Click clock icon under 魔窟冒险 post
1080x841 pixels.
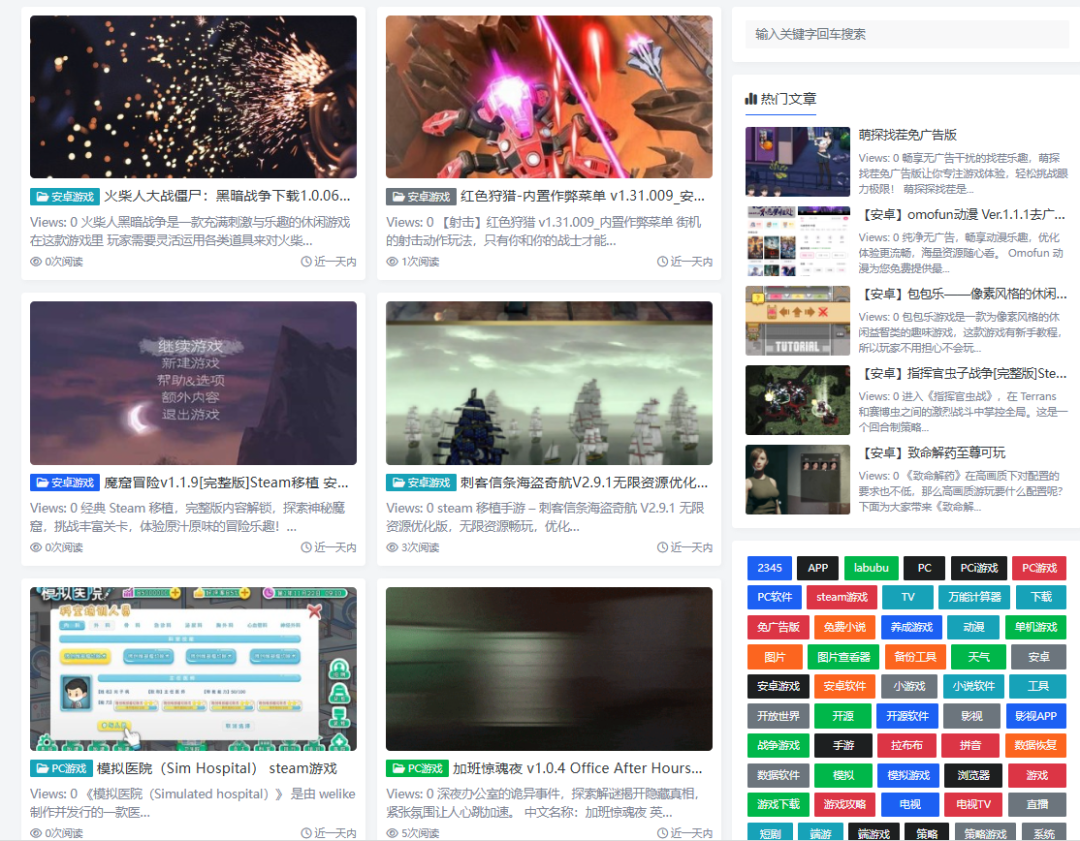(x=306, y=548)
